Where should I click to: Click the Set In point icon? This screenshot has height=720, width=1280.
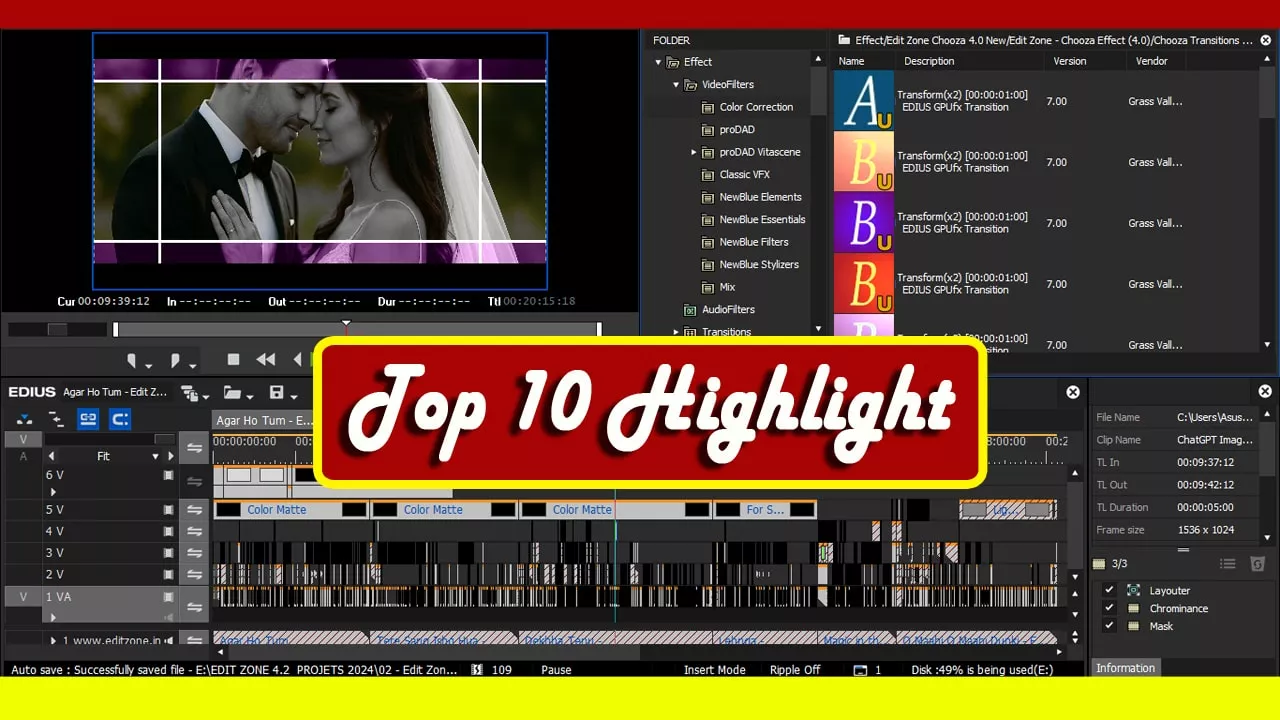[x=131, y=360]
